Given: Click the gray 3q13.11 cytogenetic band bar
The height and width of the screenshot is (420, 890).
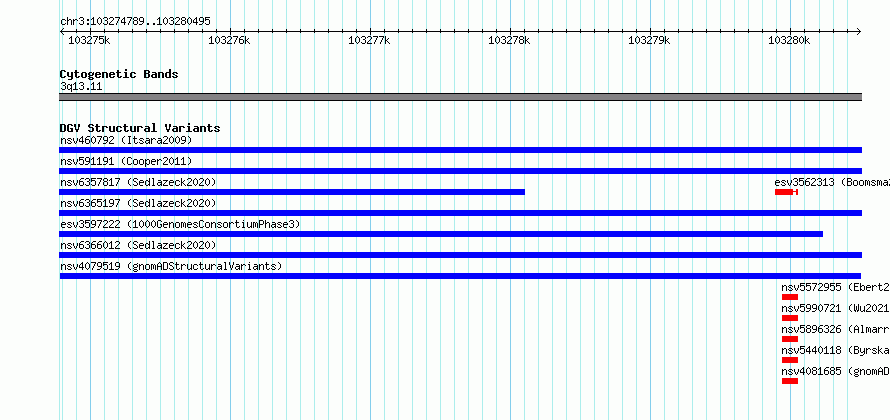Looking at the screenshot, I should 460,97.
